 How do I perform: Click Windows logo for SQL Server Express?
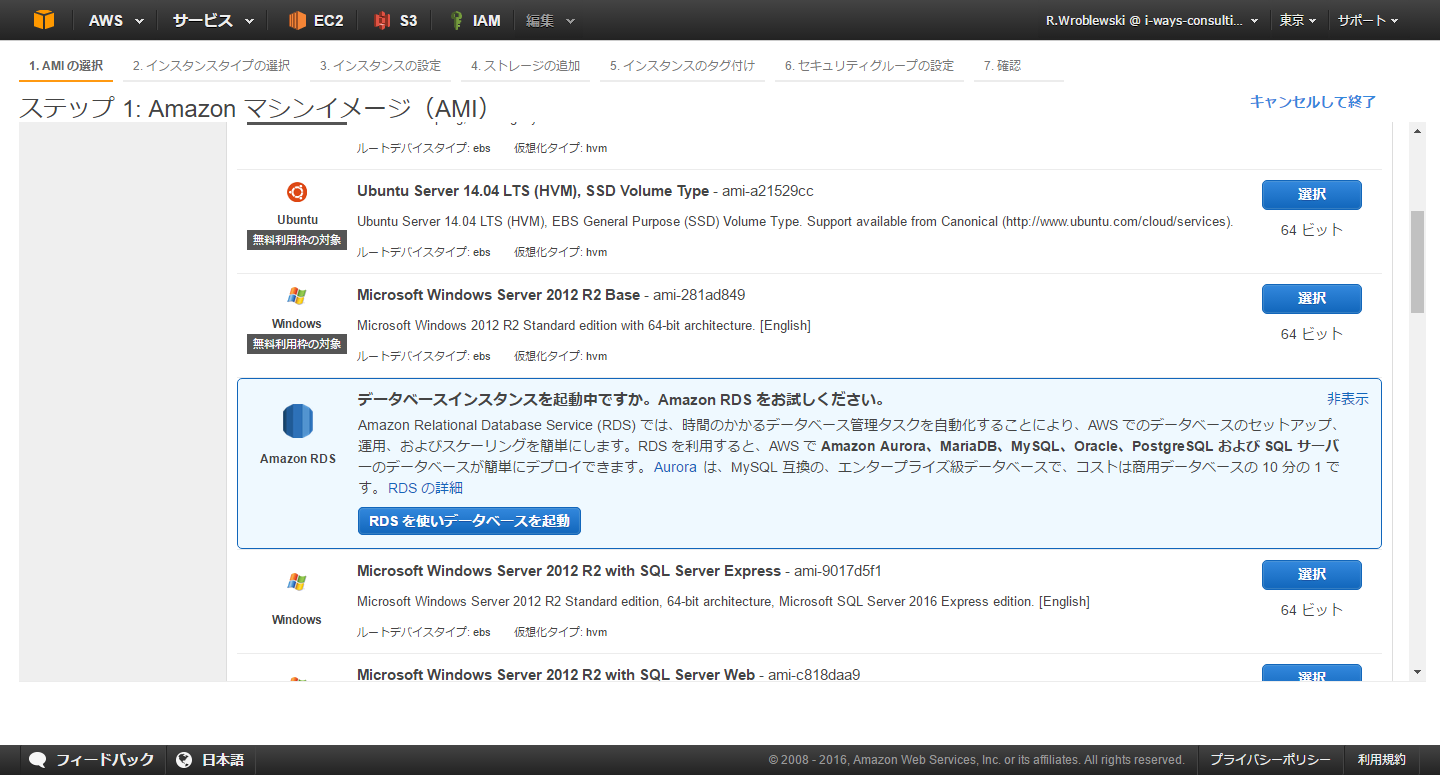297,582
